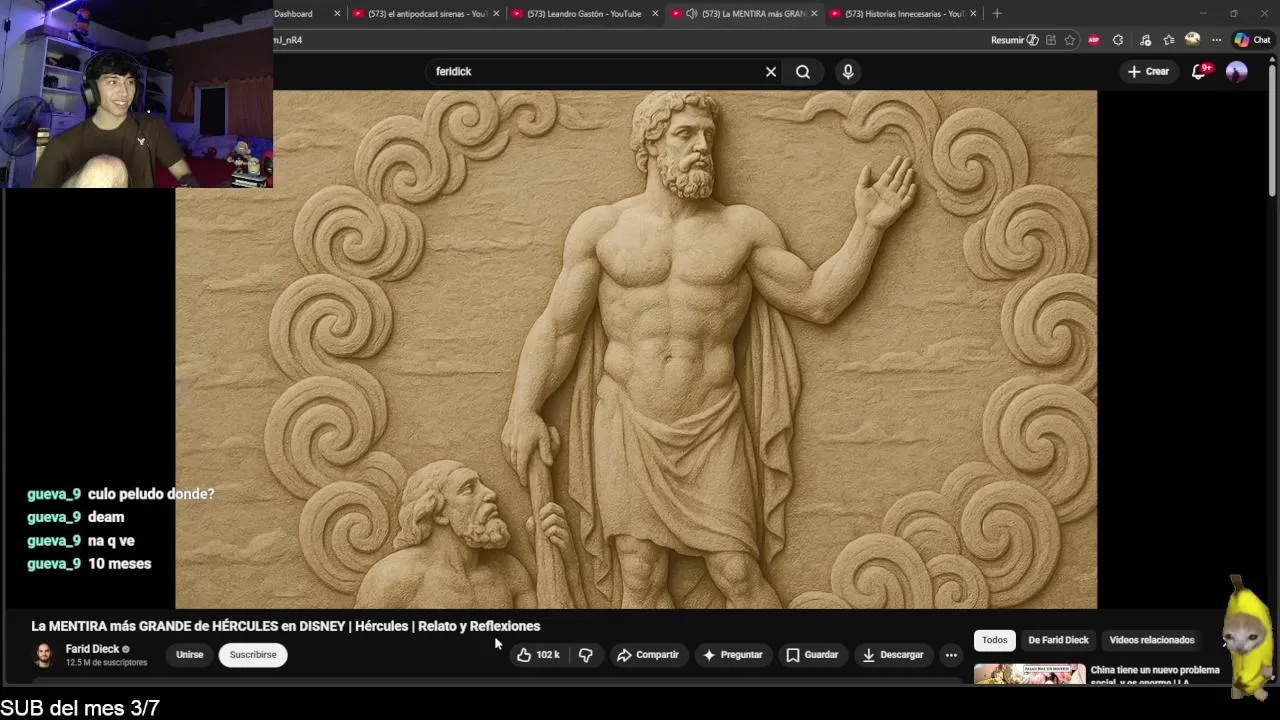1280x720 pixels.
Task: Click the Crear button
Action: [x=1148, y=71]
